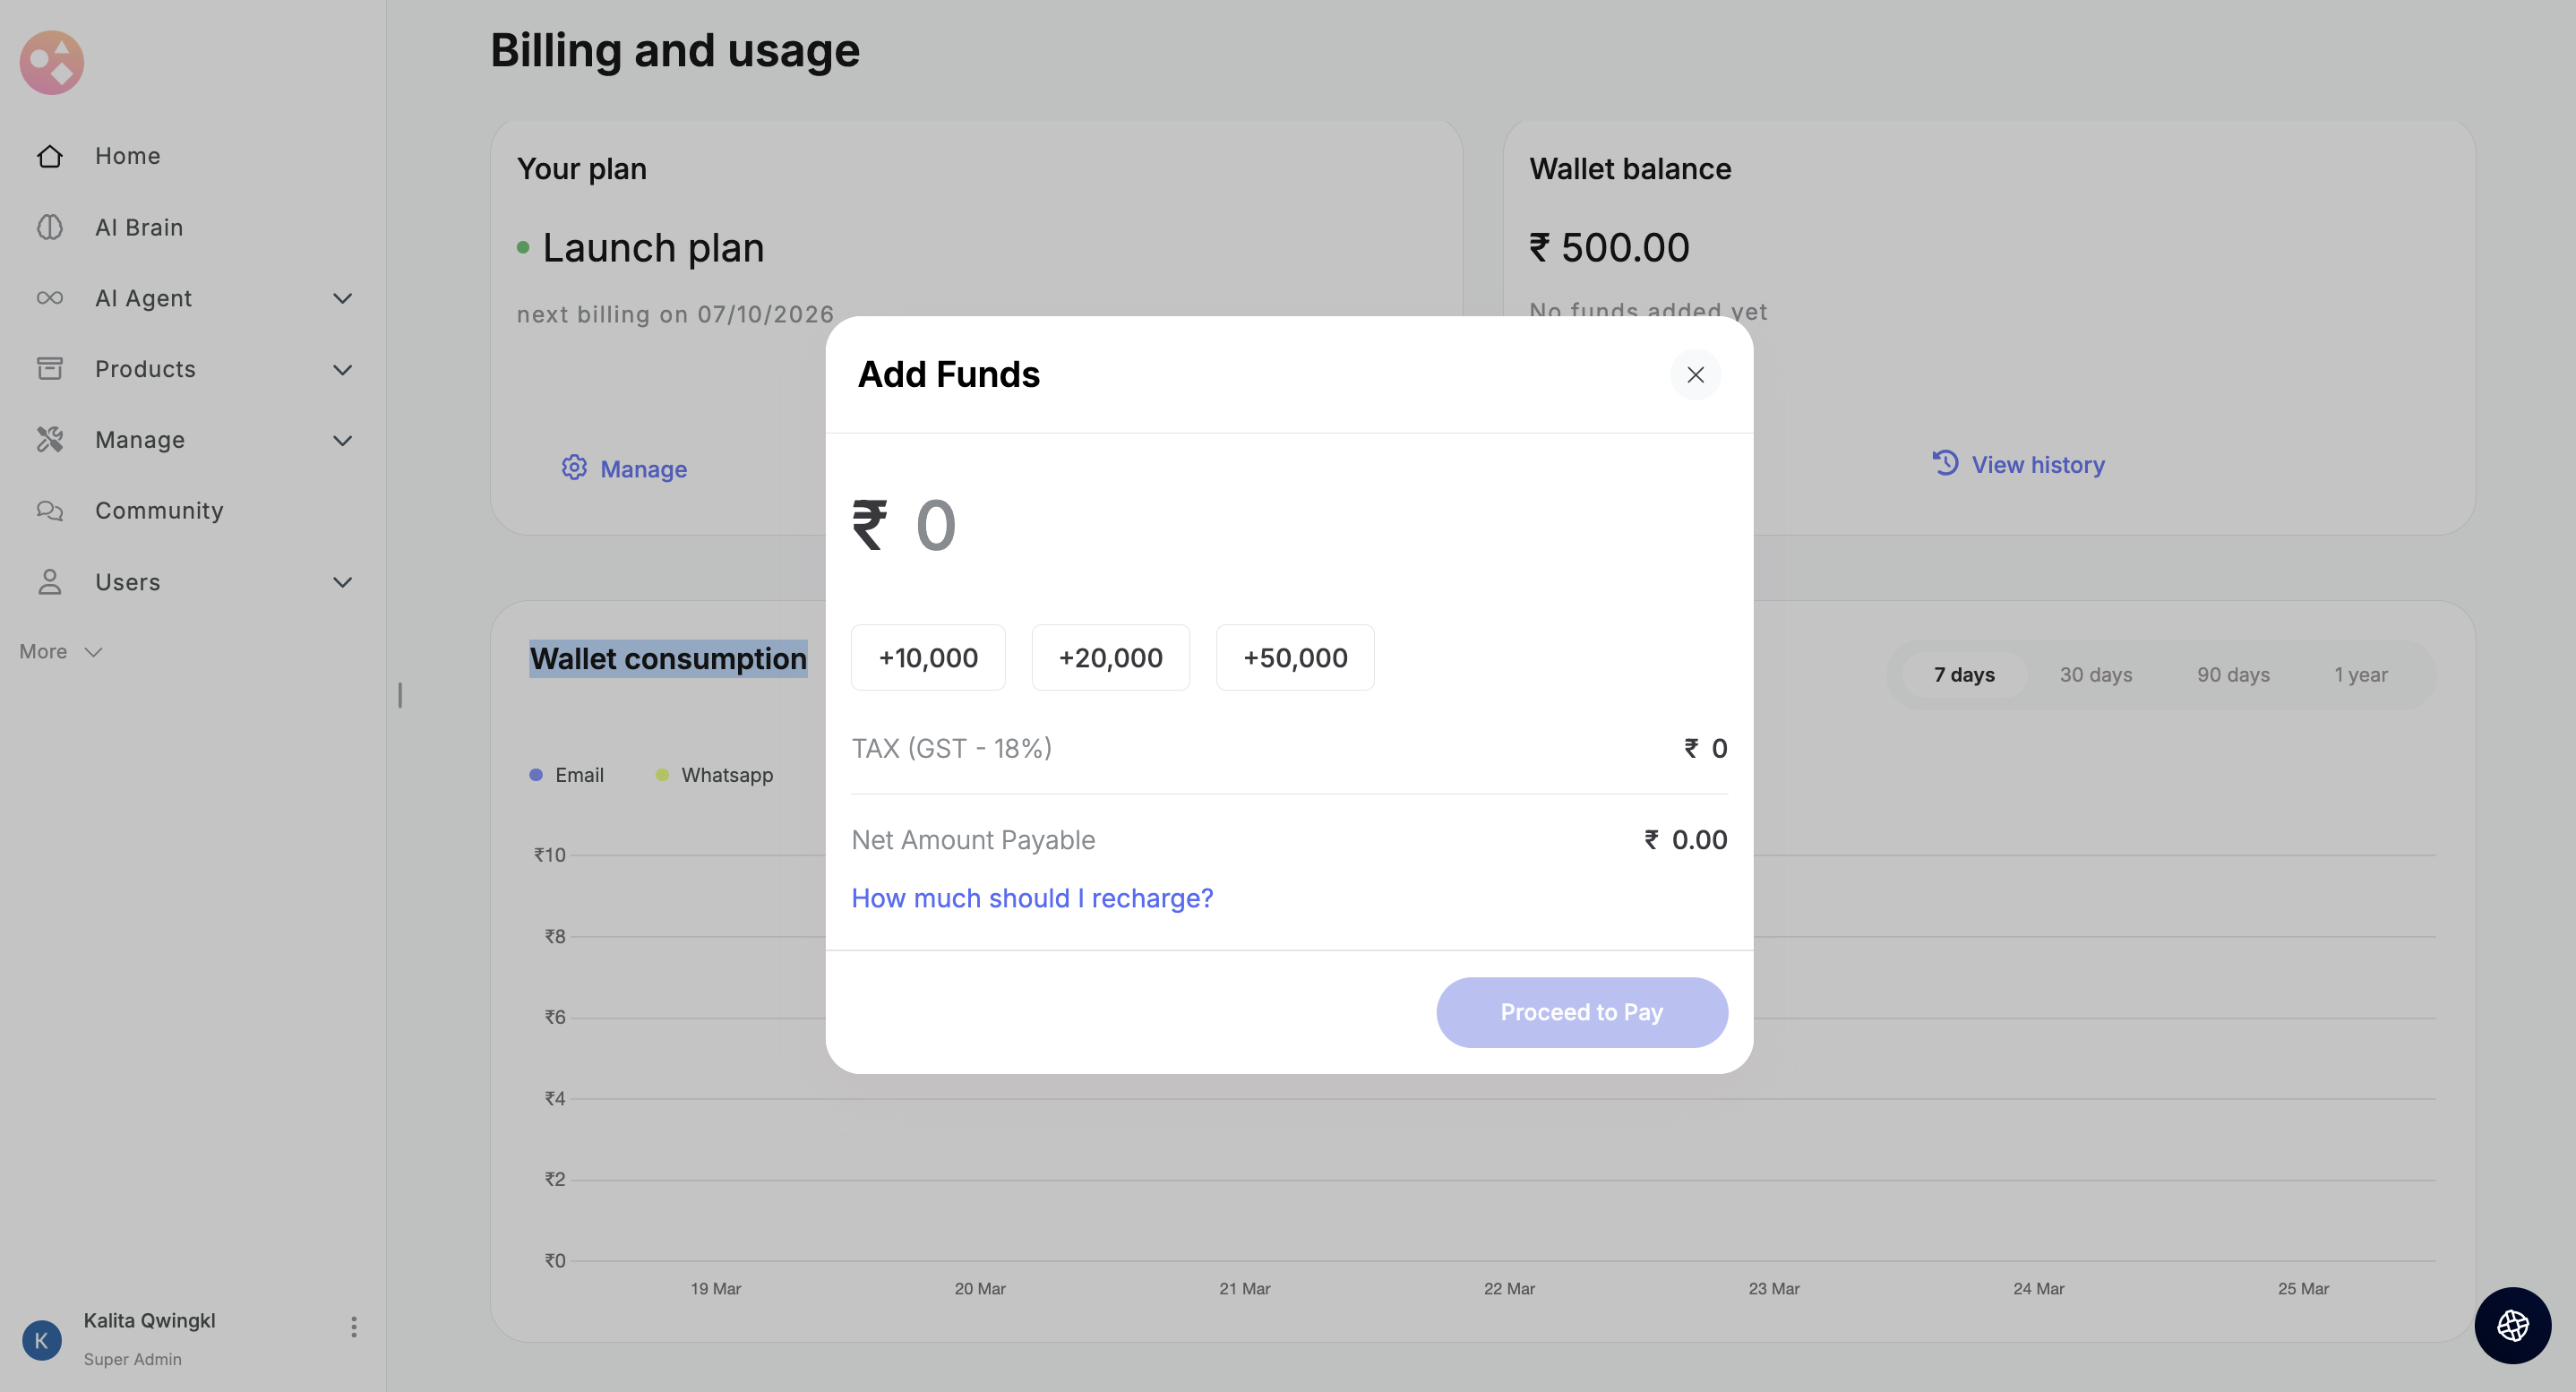Toggle the Whatsapp legend series
This screenshot has width=2576, height=1392.
(714, 775)
